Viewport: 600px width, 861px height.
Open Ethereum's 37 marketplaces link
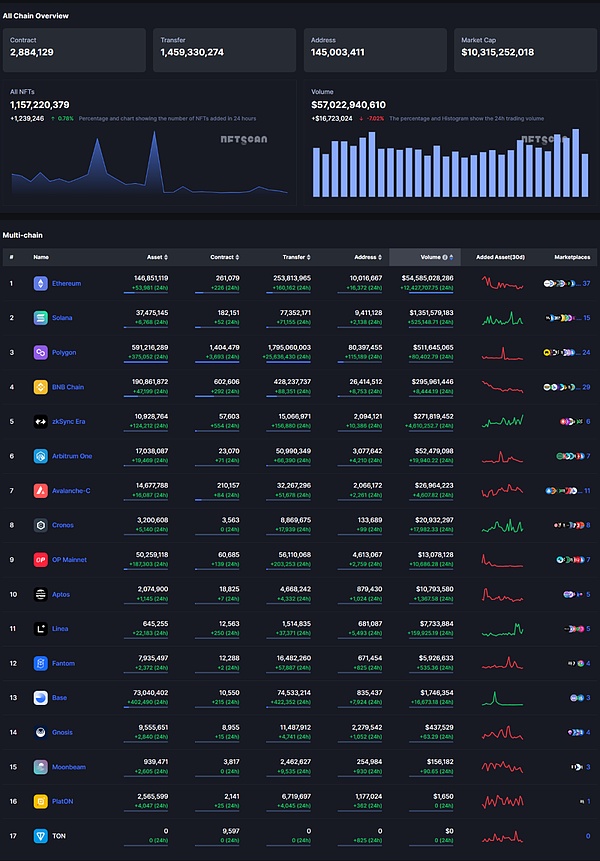pos(586,284)
